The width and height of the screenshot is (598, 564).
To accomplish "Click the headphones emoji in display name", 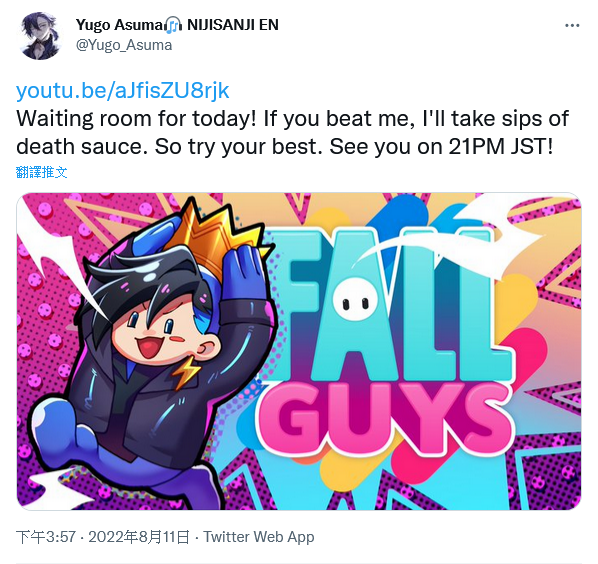I will [174, 25].
